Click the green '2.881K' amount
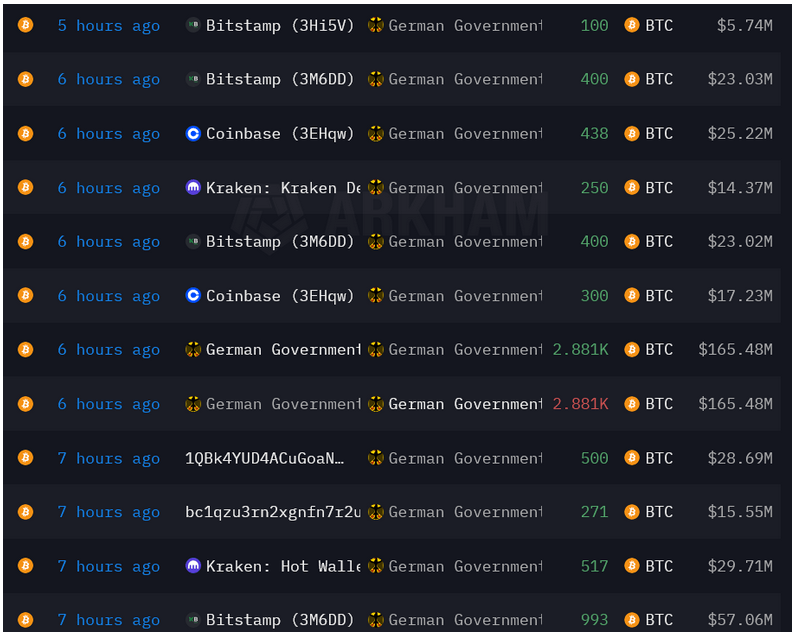 (580, 350)
